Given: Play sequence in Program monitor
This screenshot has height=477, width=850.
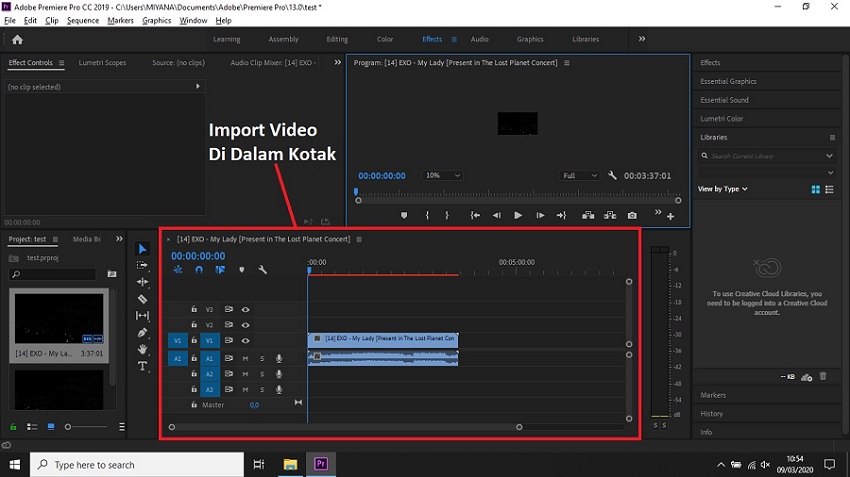Looking at the screenshot, I should [x=518, y=215].
